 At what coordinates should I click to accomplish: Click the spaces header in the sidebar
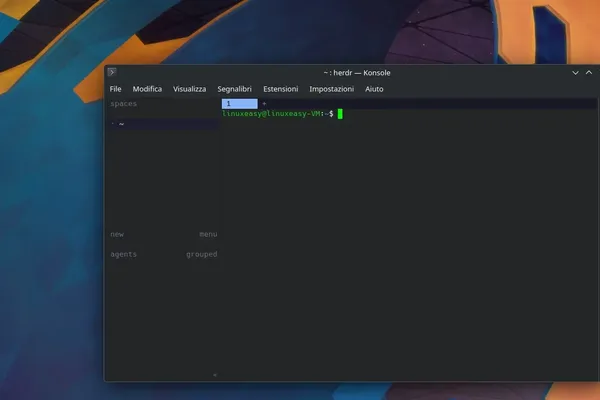[123, 104]
